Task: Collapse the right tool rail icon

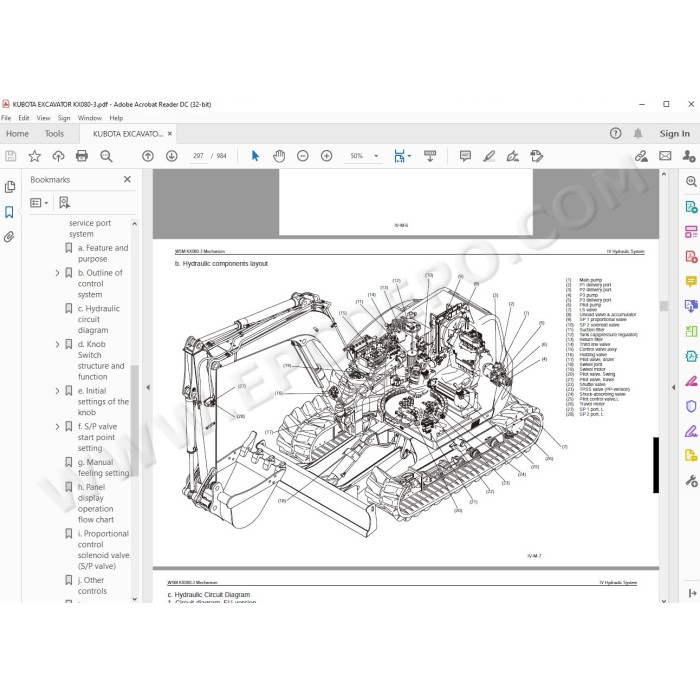Action: (692, 593)
